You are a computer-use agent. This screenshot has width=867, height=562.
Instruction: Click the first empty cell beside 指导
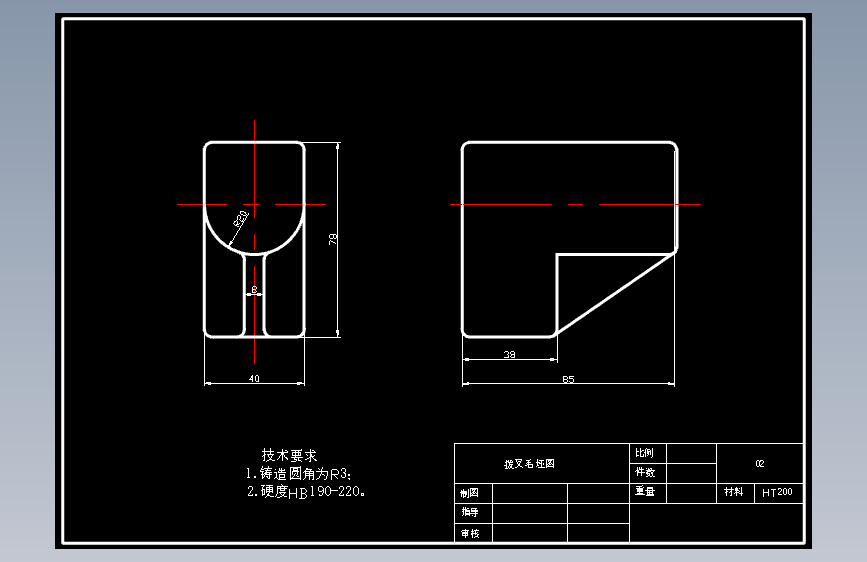[530, 513]
